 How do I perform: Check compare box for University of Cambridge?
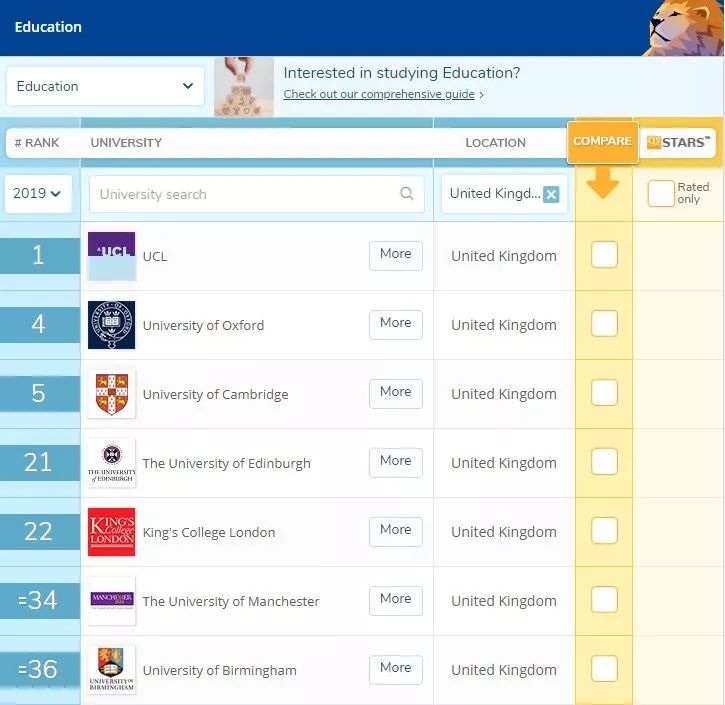[x=604, y=393]
